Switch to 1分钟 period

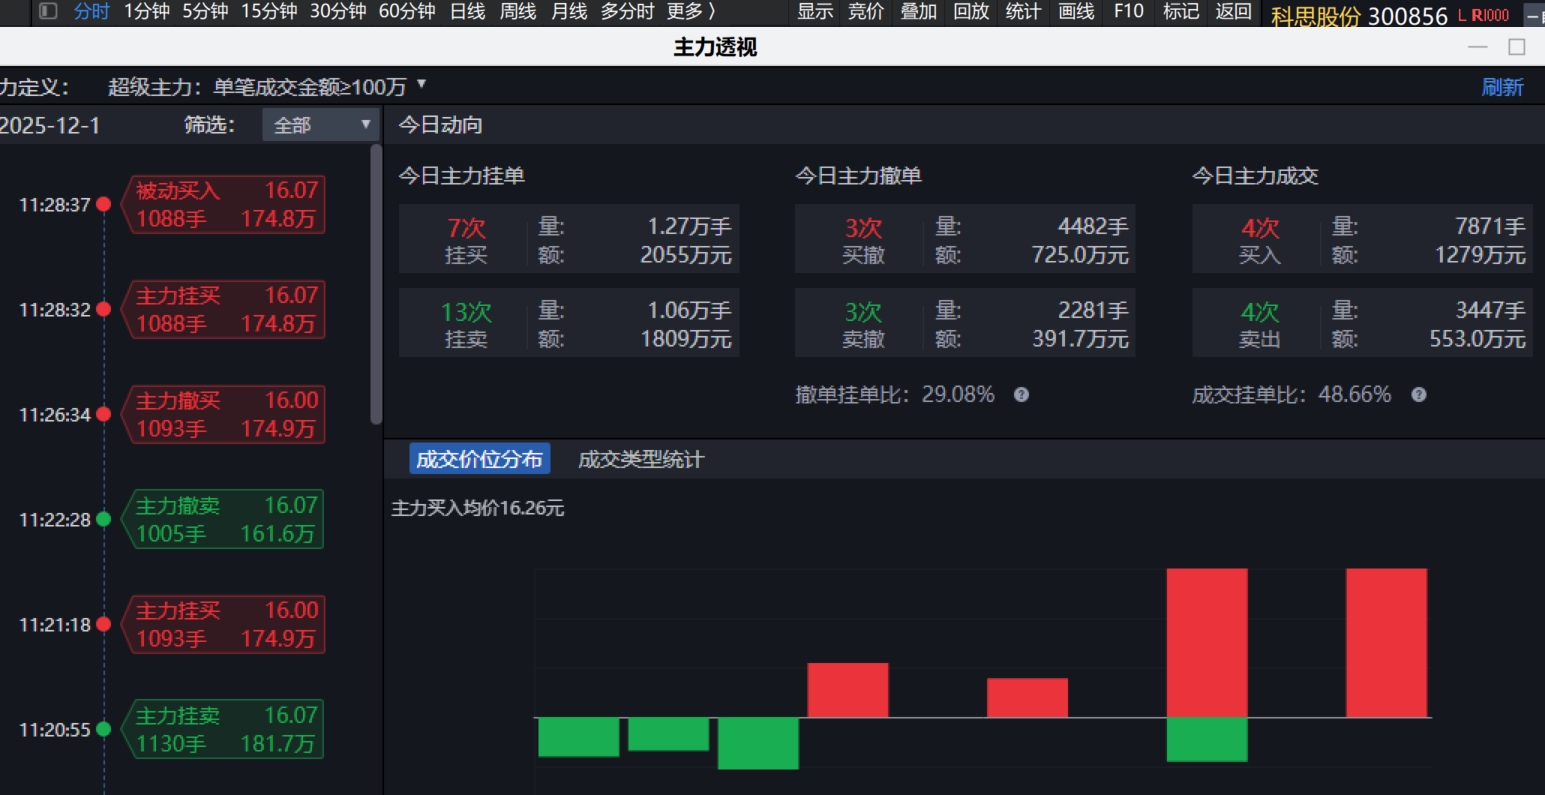click(x=146, y=12)
